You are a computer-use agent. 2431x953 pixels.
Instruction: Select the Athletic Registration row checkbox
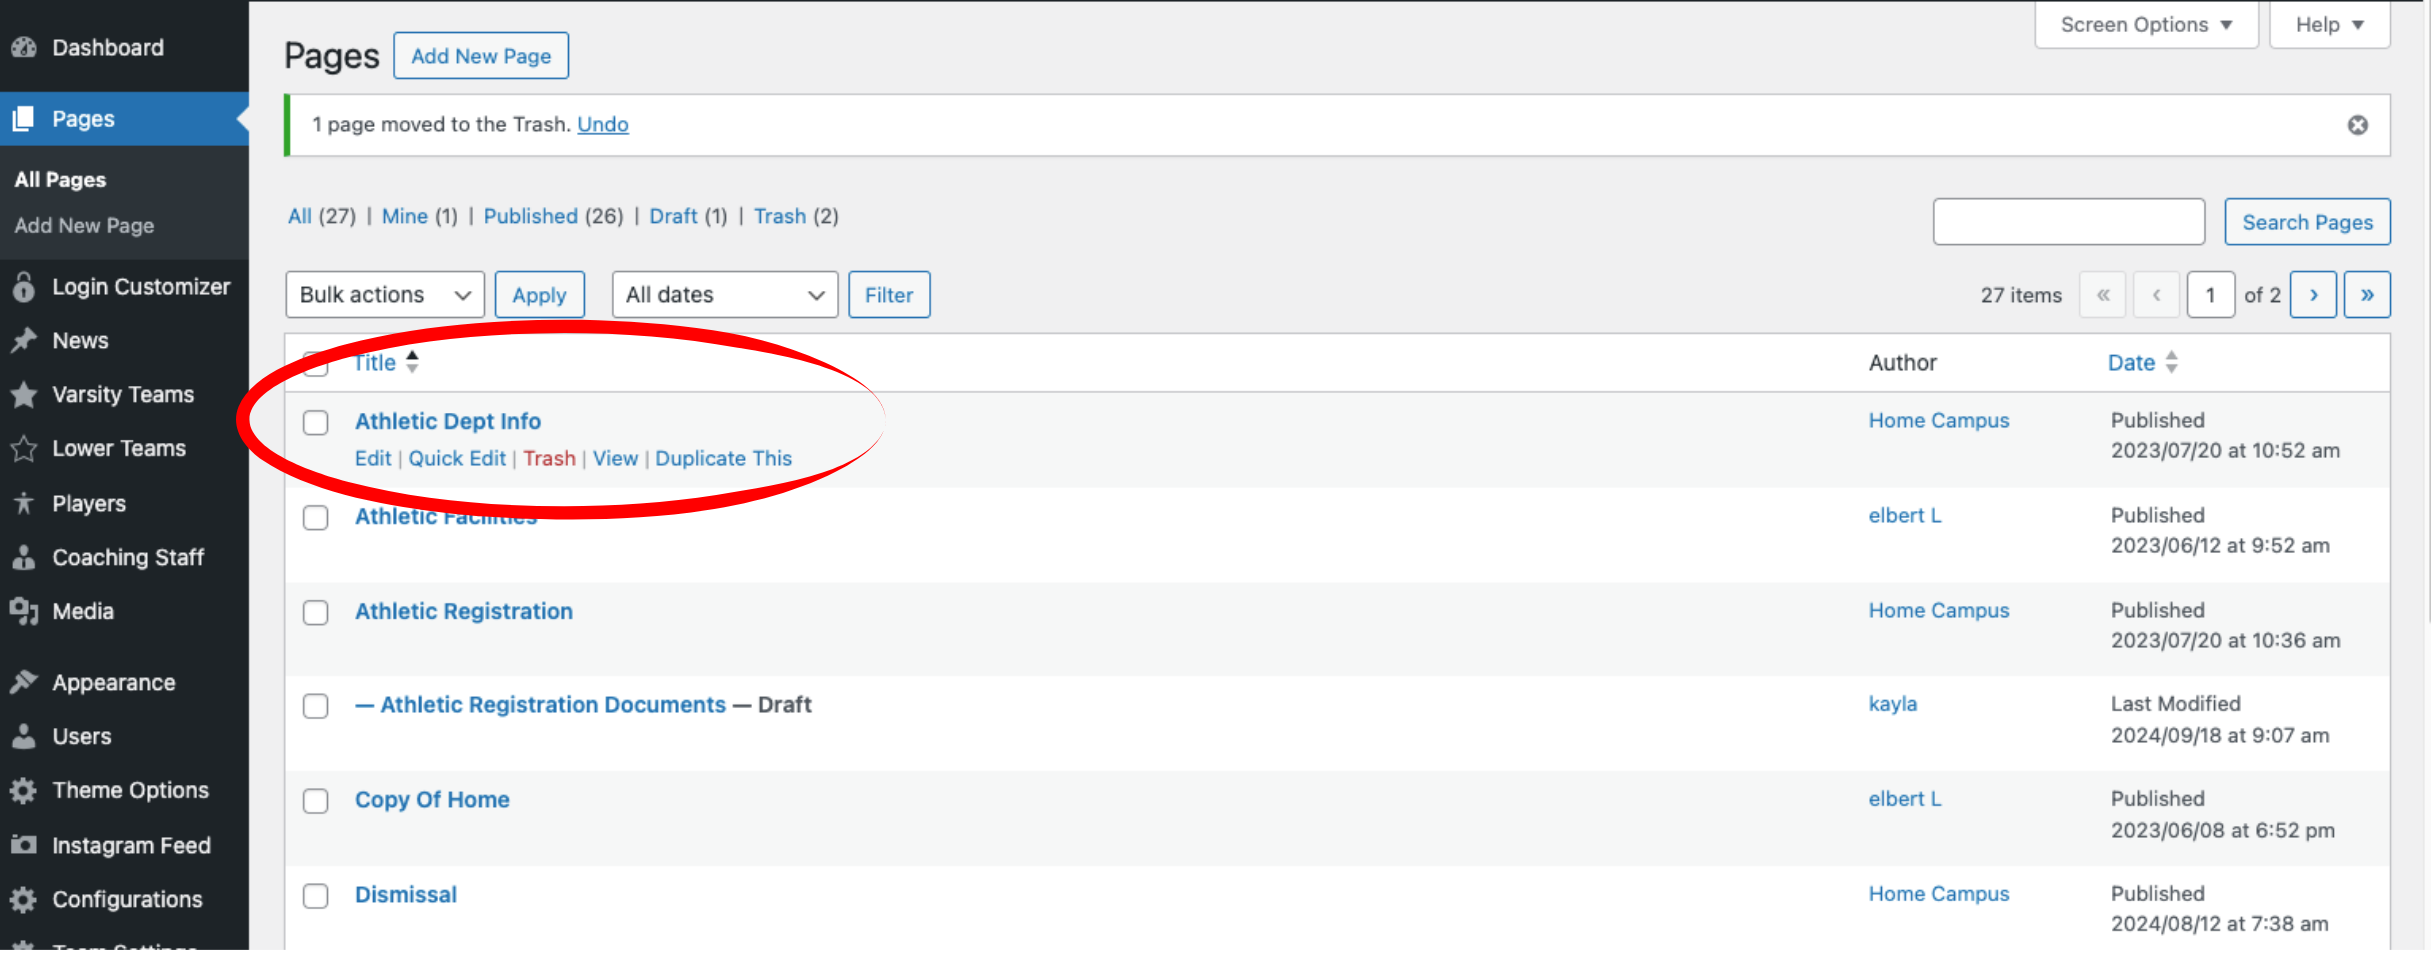click(x=316, y=612)
